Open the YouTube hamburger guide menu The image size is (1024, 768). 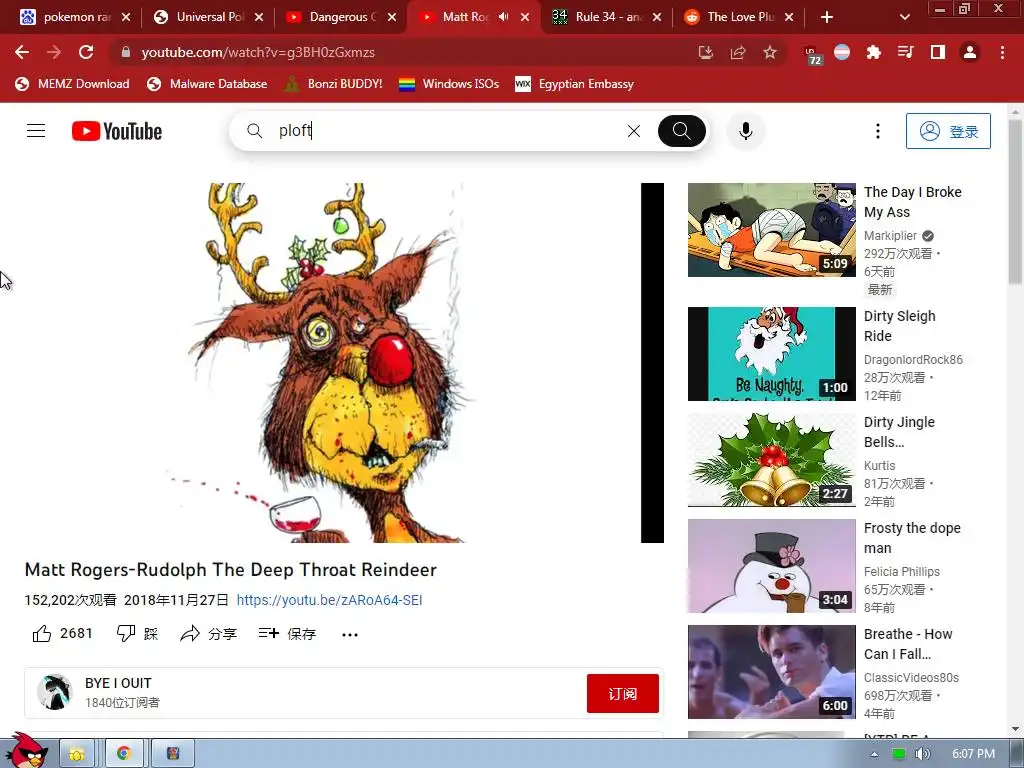tap(36, 131)
